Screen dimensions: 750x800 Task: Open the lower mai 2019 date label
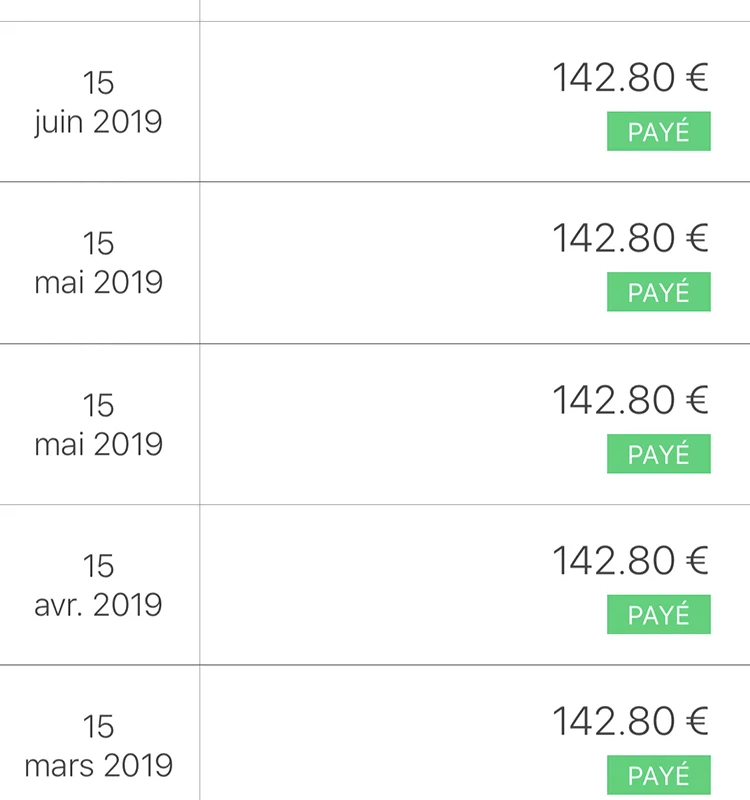98,444
